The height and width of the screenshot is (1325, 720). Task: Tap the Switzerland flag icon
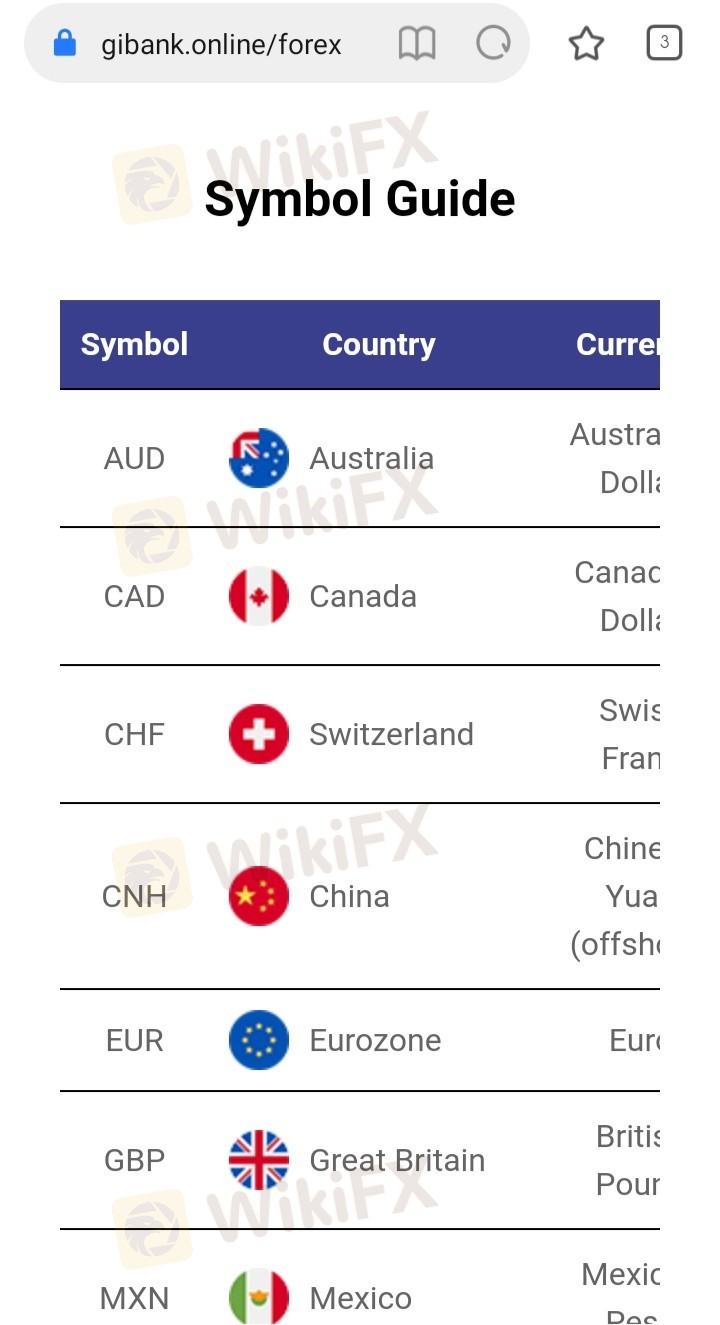[259, 734]
